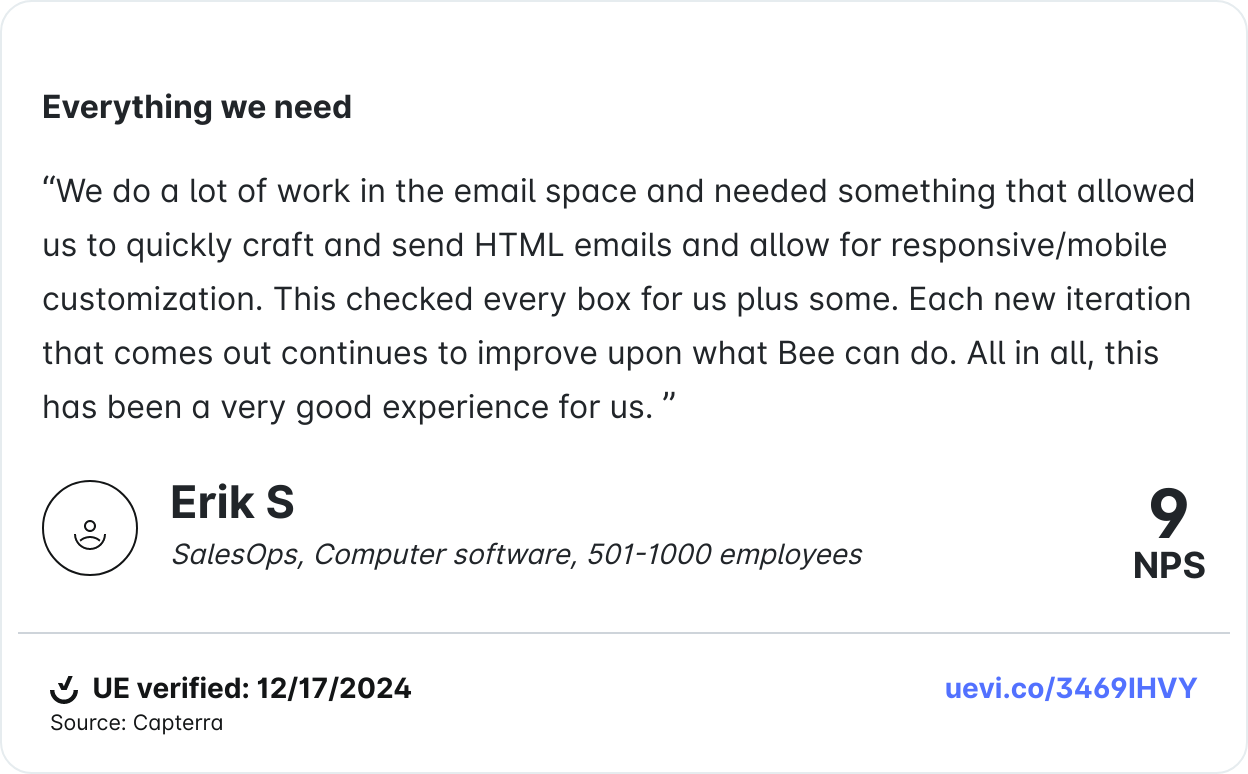Click the reviewer avatar icon
The height and width of the screenshot is (774, 1248).
90,528
